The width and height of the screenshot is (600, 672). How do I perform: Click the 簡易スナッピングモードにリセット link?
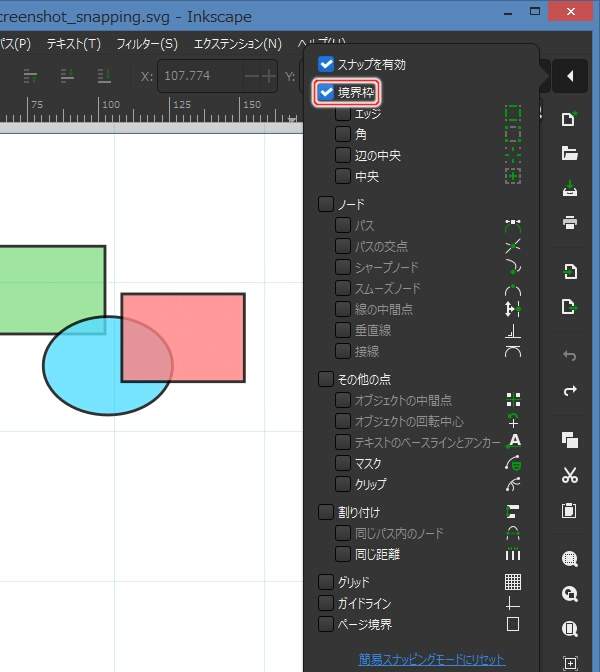tap(432, 660)
